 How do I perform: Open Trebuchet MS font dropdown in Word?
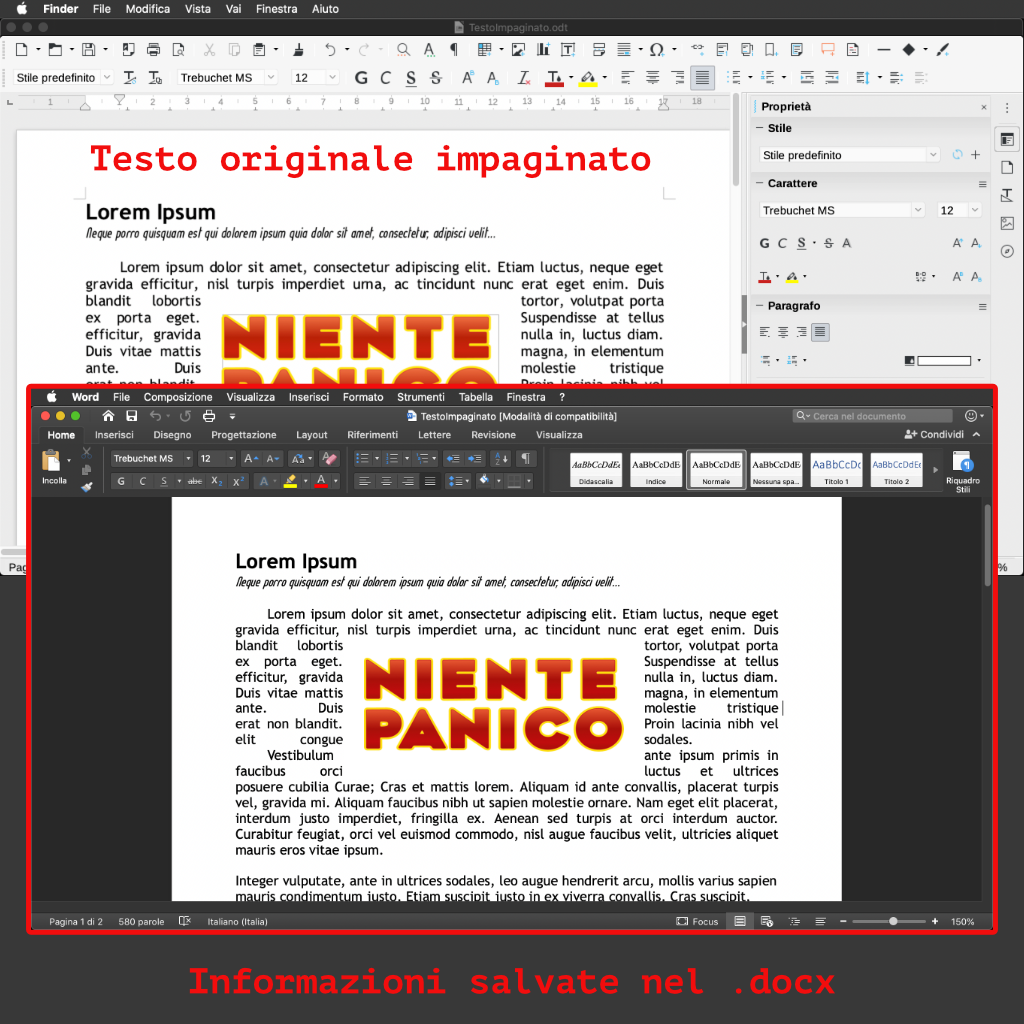click(x=188, y=458)
